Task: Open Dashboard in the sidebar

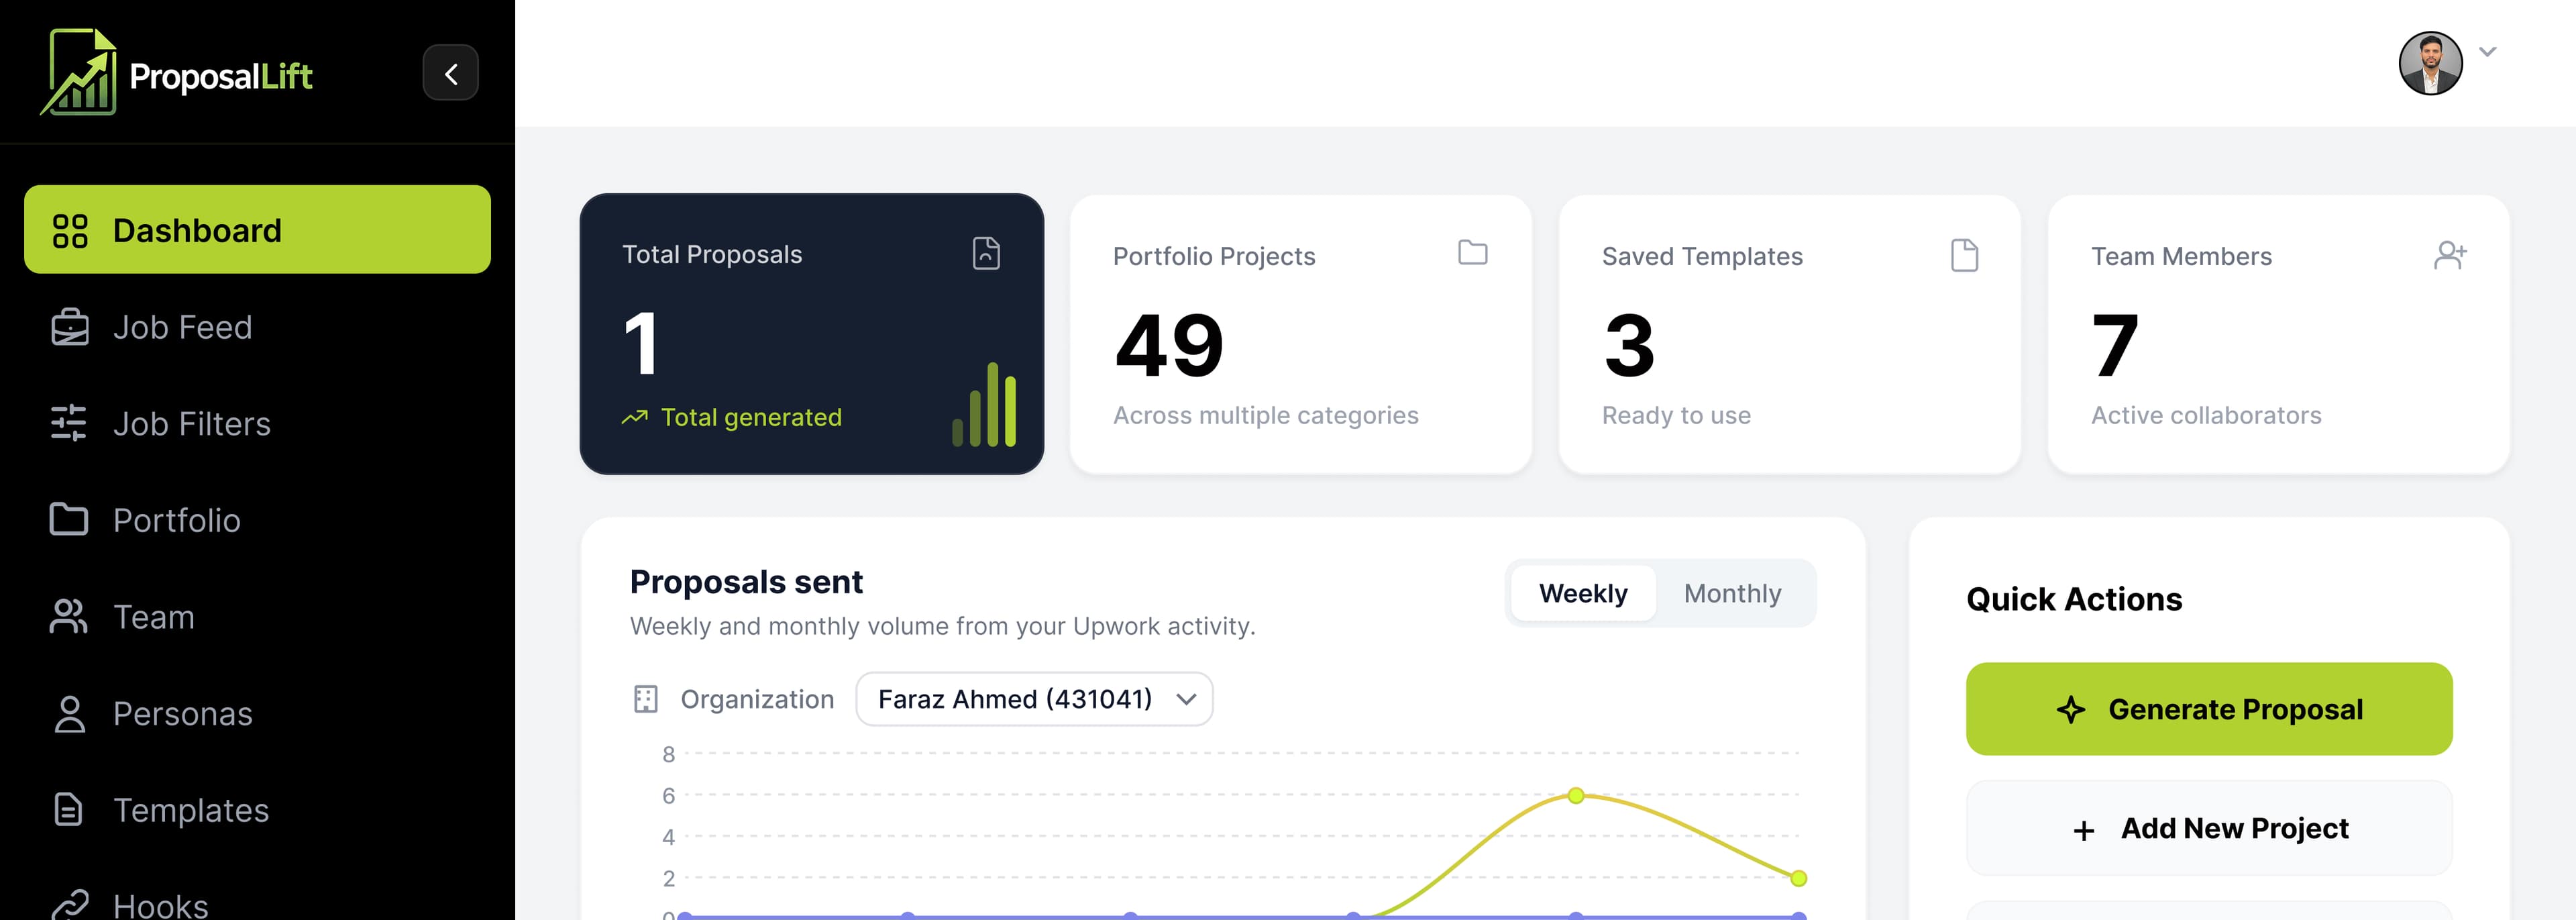Action: (x=257, y=229)
